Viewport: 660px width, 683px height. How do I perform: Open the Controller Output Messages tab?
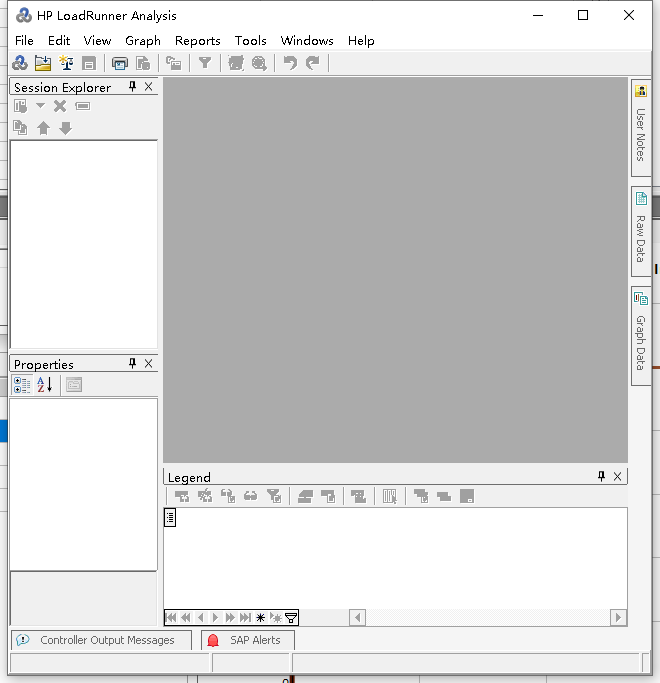tap(101, 640)
